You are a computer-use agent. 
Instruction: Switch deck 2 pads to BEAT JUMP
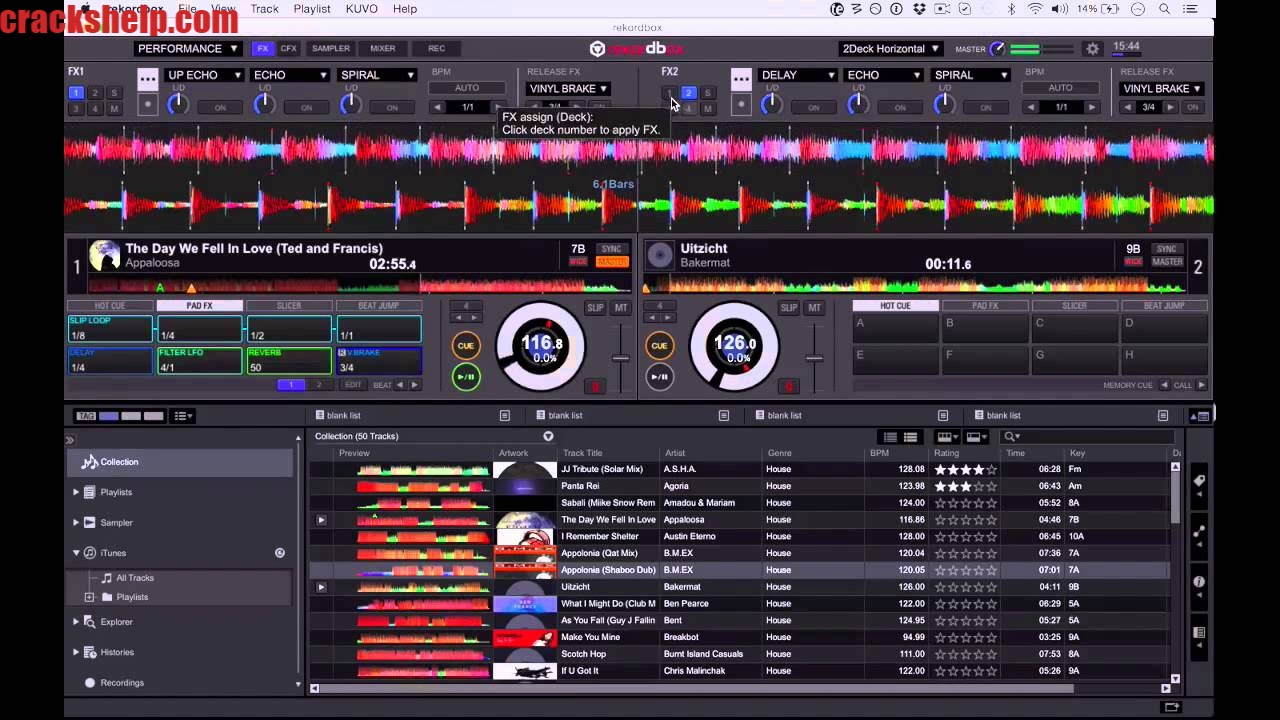(1164, 306)
